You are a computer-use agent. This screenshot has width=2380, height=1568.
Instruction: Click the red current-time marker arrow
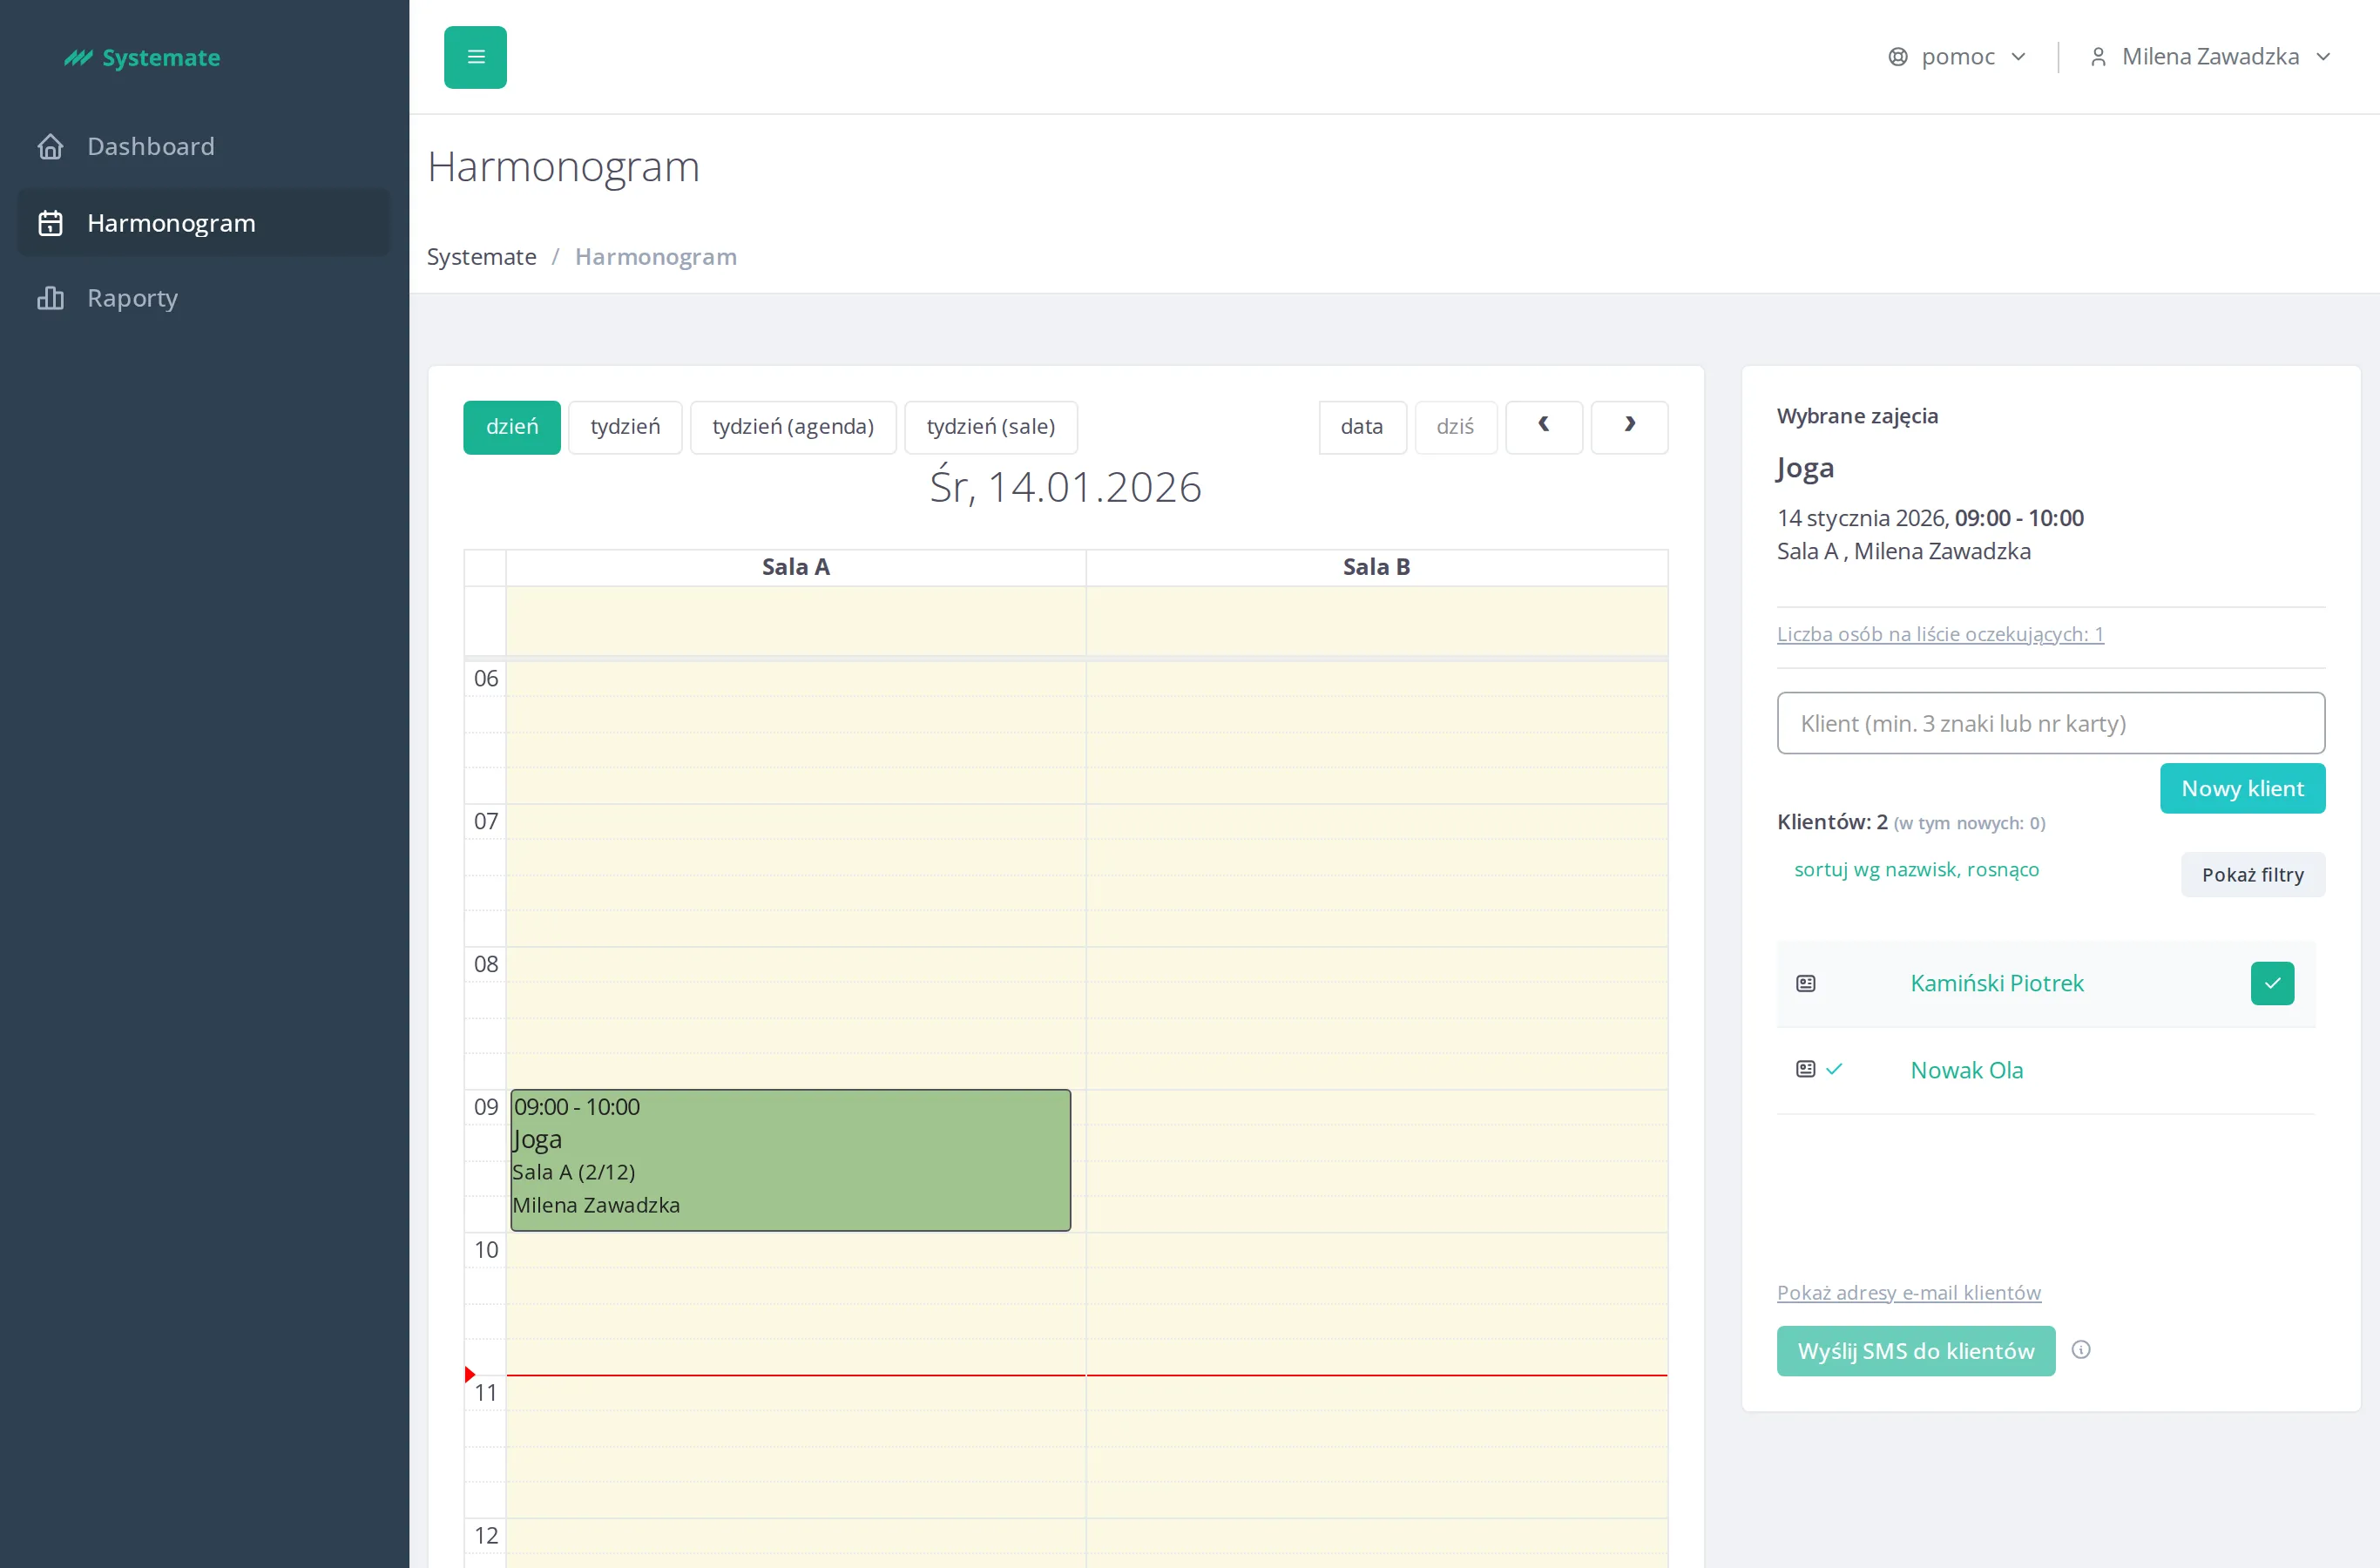[470, 1375]
